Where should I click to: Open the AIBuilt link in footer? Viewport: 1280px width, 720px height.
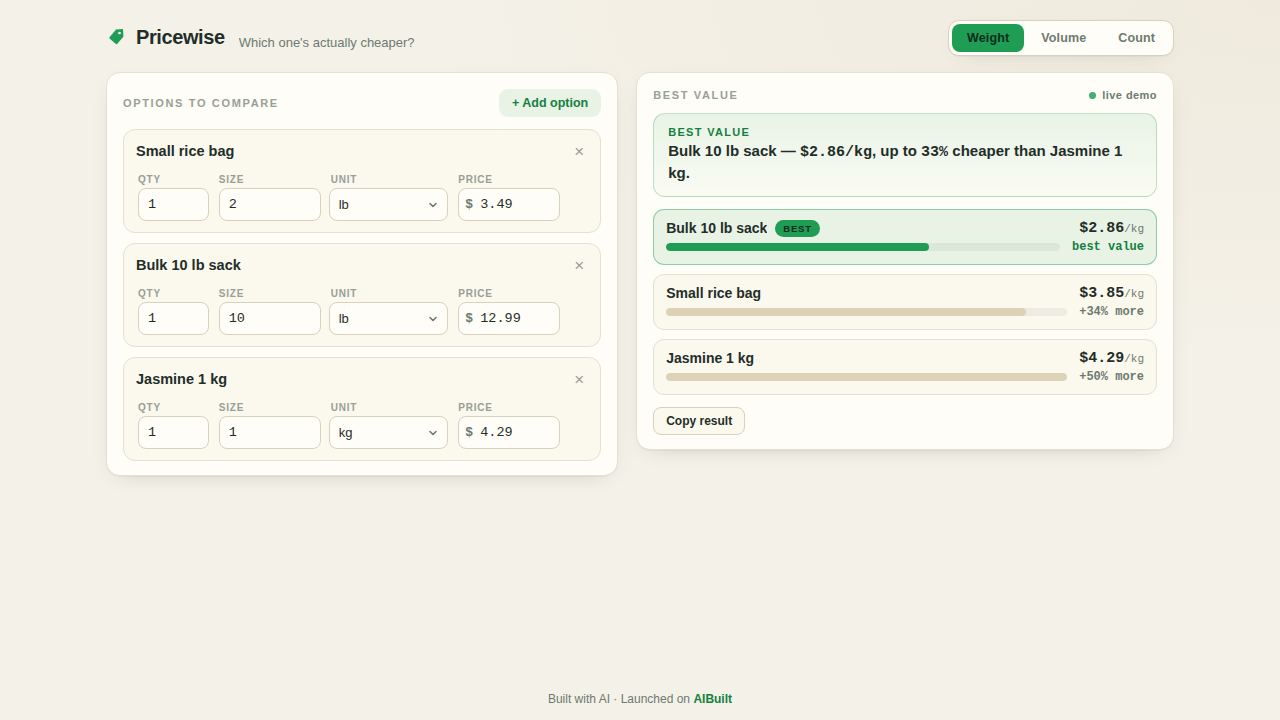point(713,699)
